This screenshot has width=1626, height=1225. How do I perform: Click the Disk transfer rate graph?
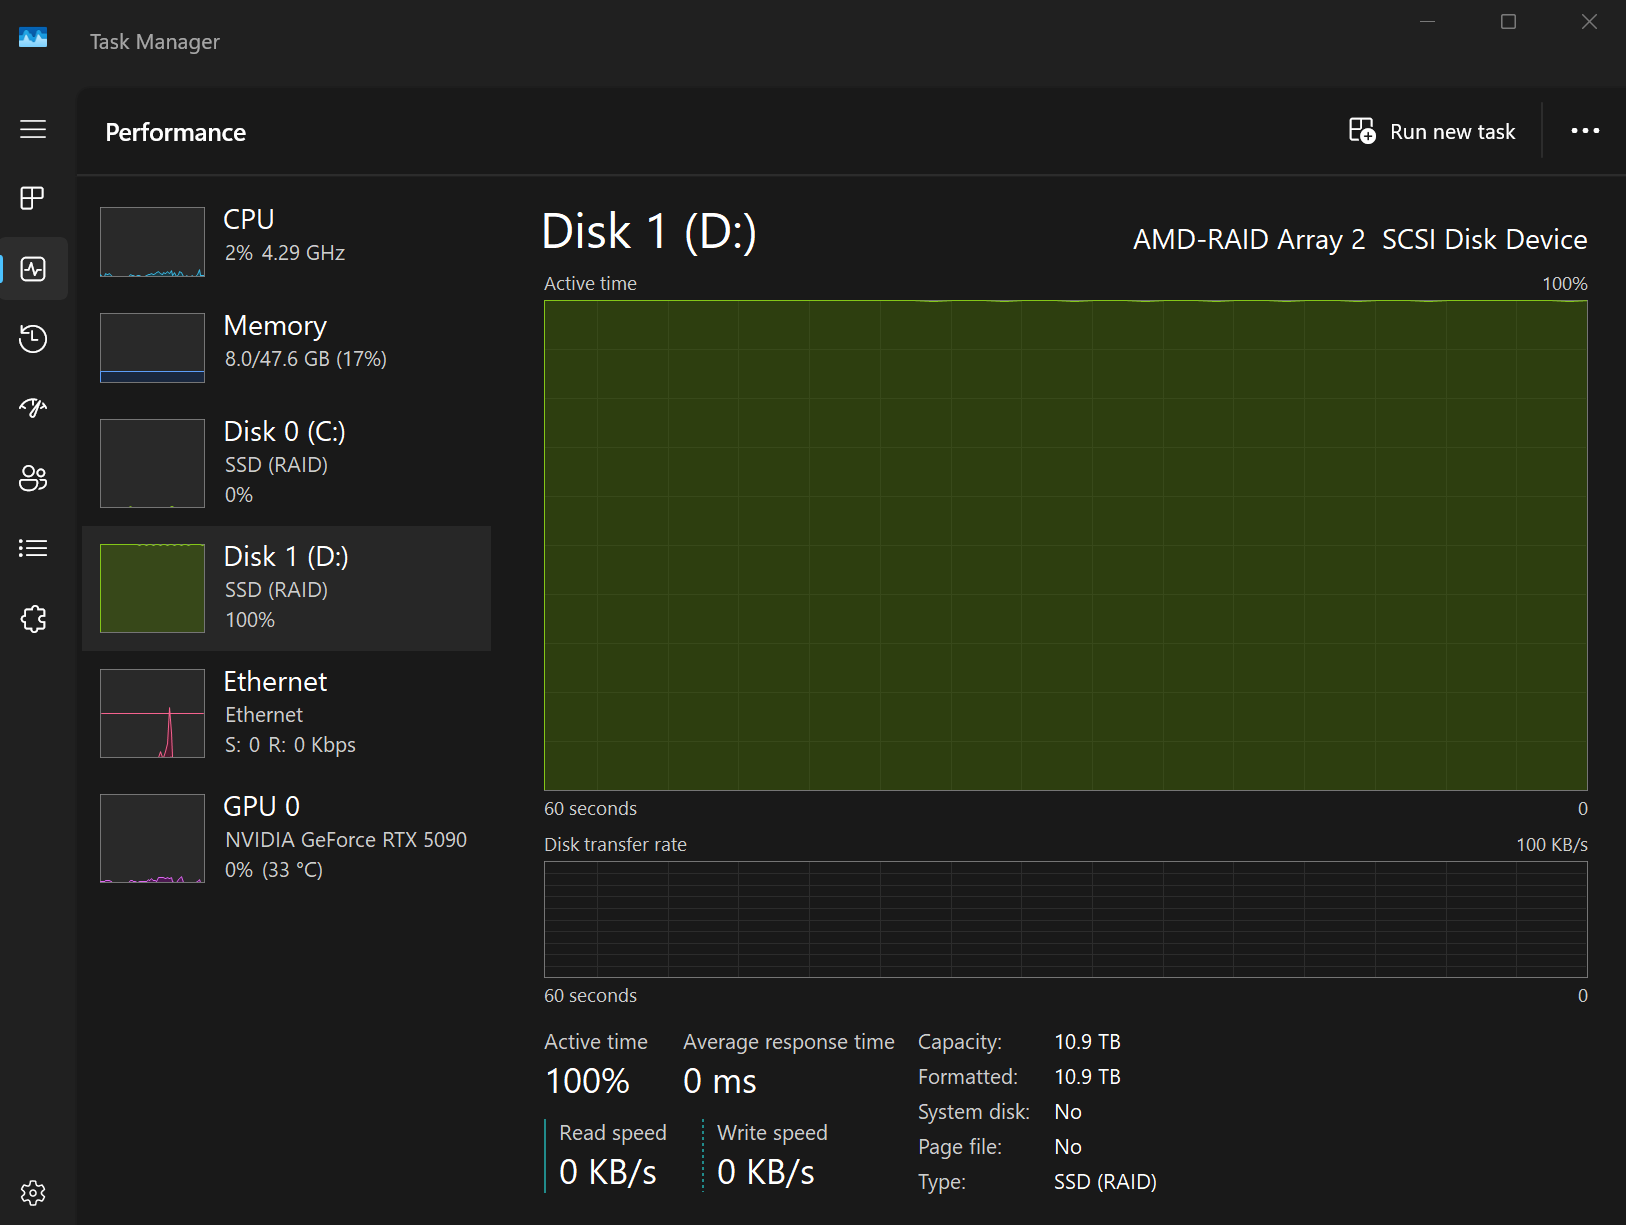click(1066, 919)
